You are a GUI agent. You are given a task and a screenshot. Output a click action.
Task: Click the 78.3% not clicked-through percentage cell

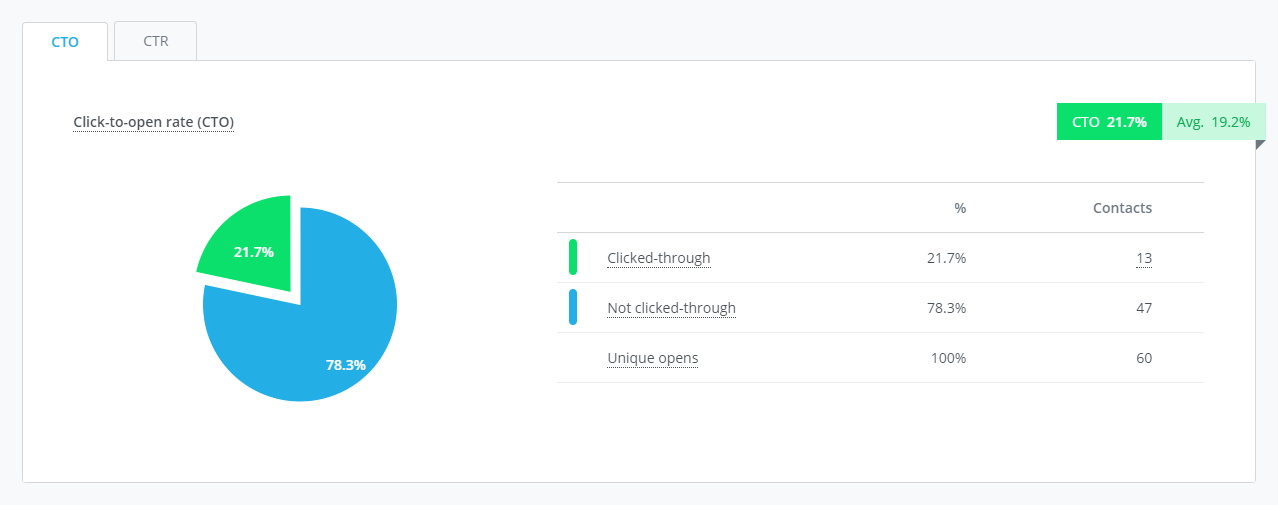pyautogui.click(x=946, y=308)
